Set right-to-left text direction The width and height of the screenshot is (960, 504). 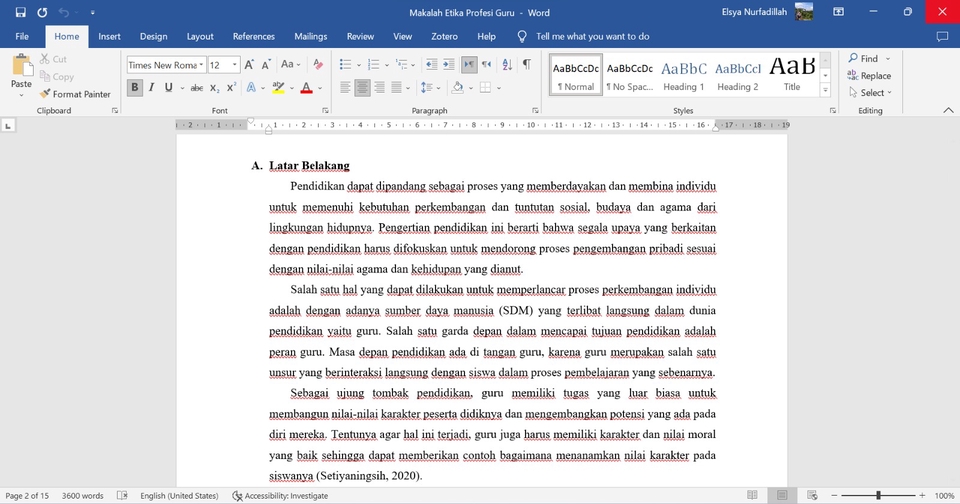click(x=487, y=64)
